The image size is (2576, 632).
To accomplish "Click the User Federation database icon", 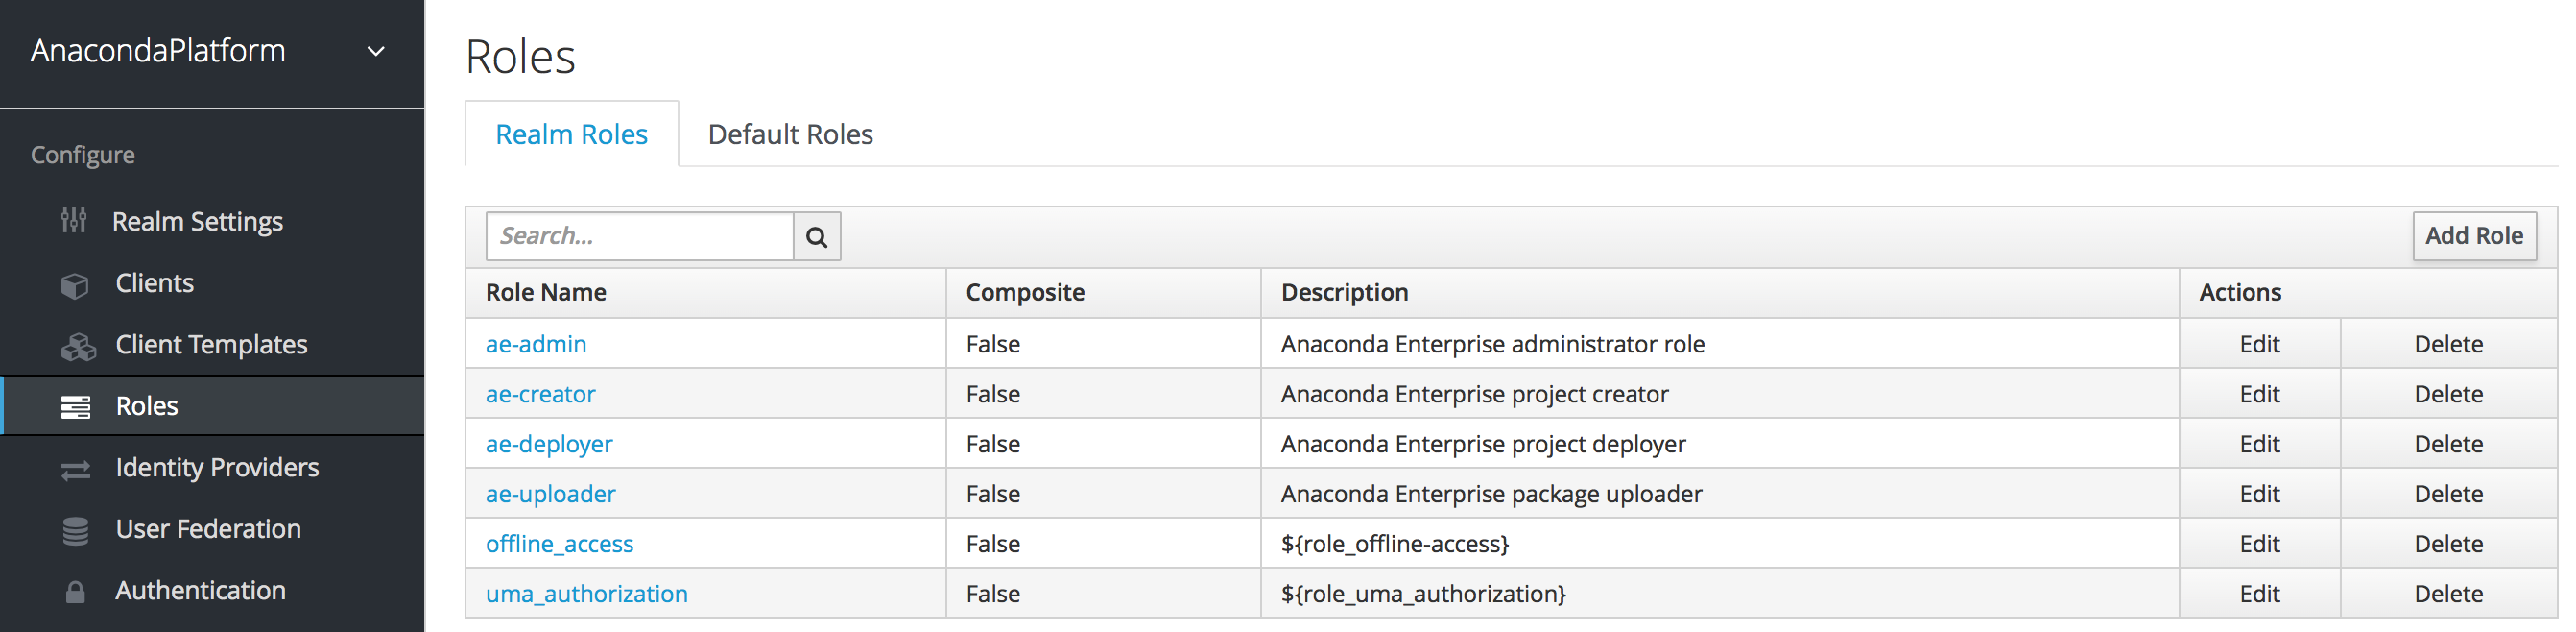I will pyautogui.click(x=76, y=530).
